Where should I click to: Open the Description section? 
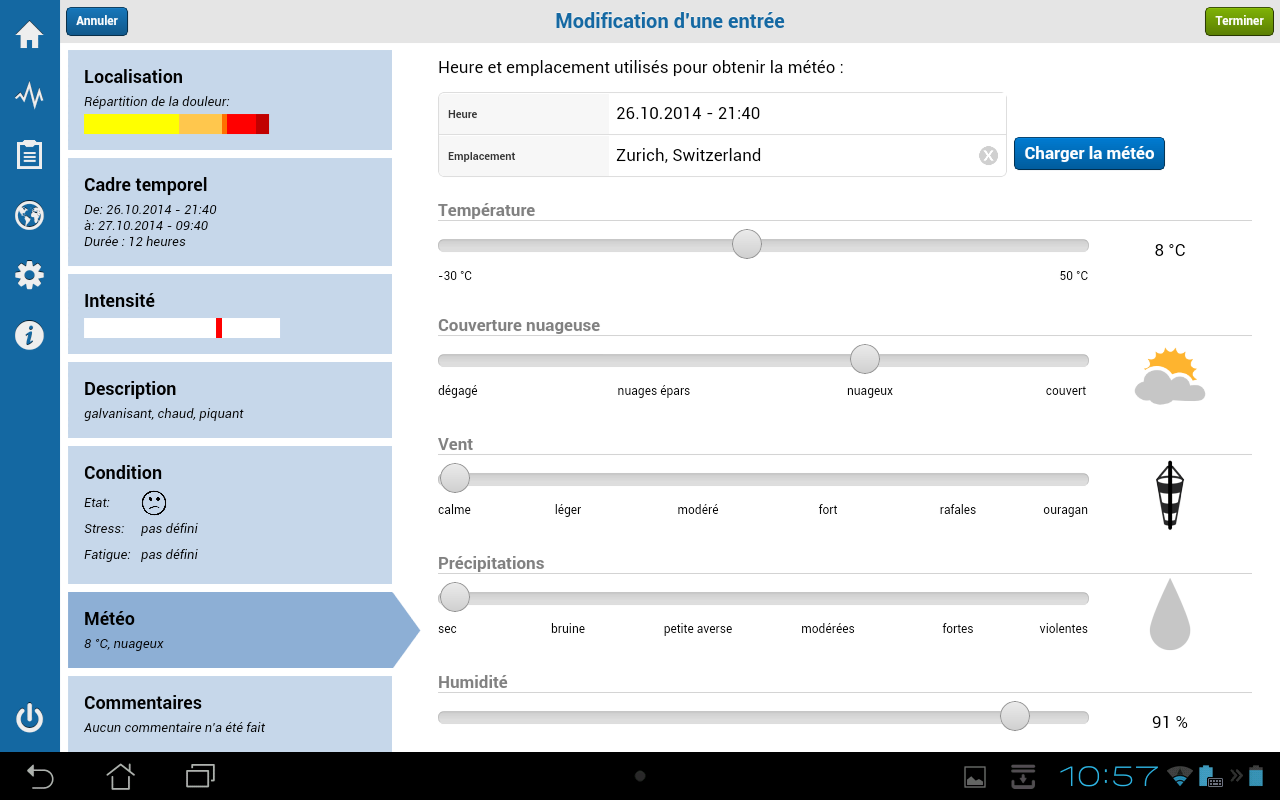230,400
